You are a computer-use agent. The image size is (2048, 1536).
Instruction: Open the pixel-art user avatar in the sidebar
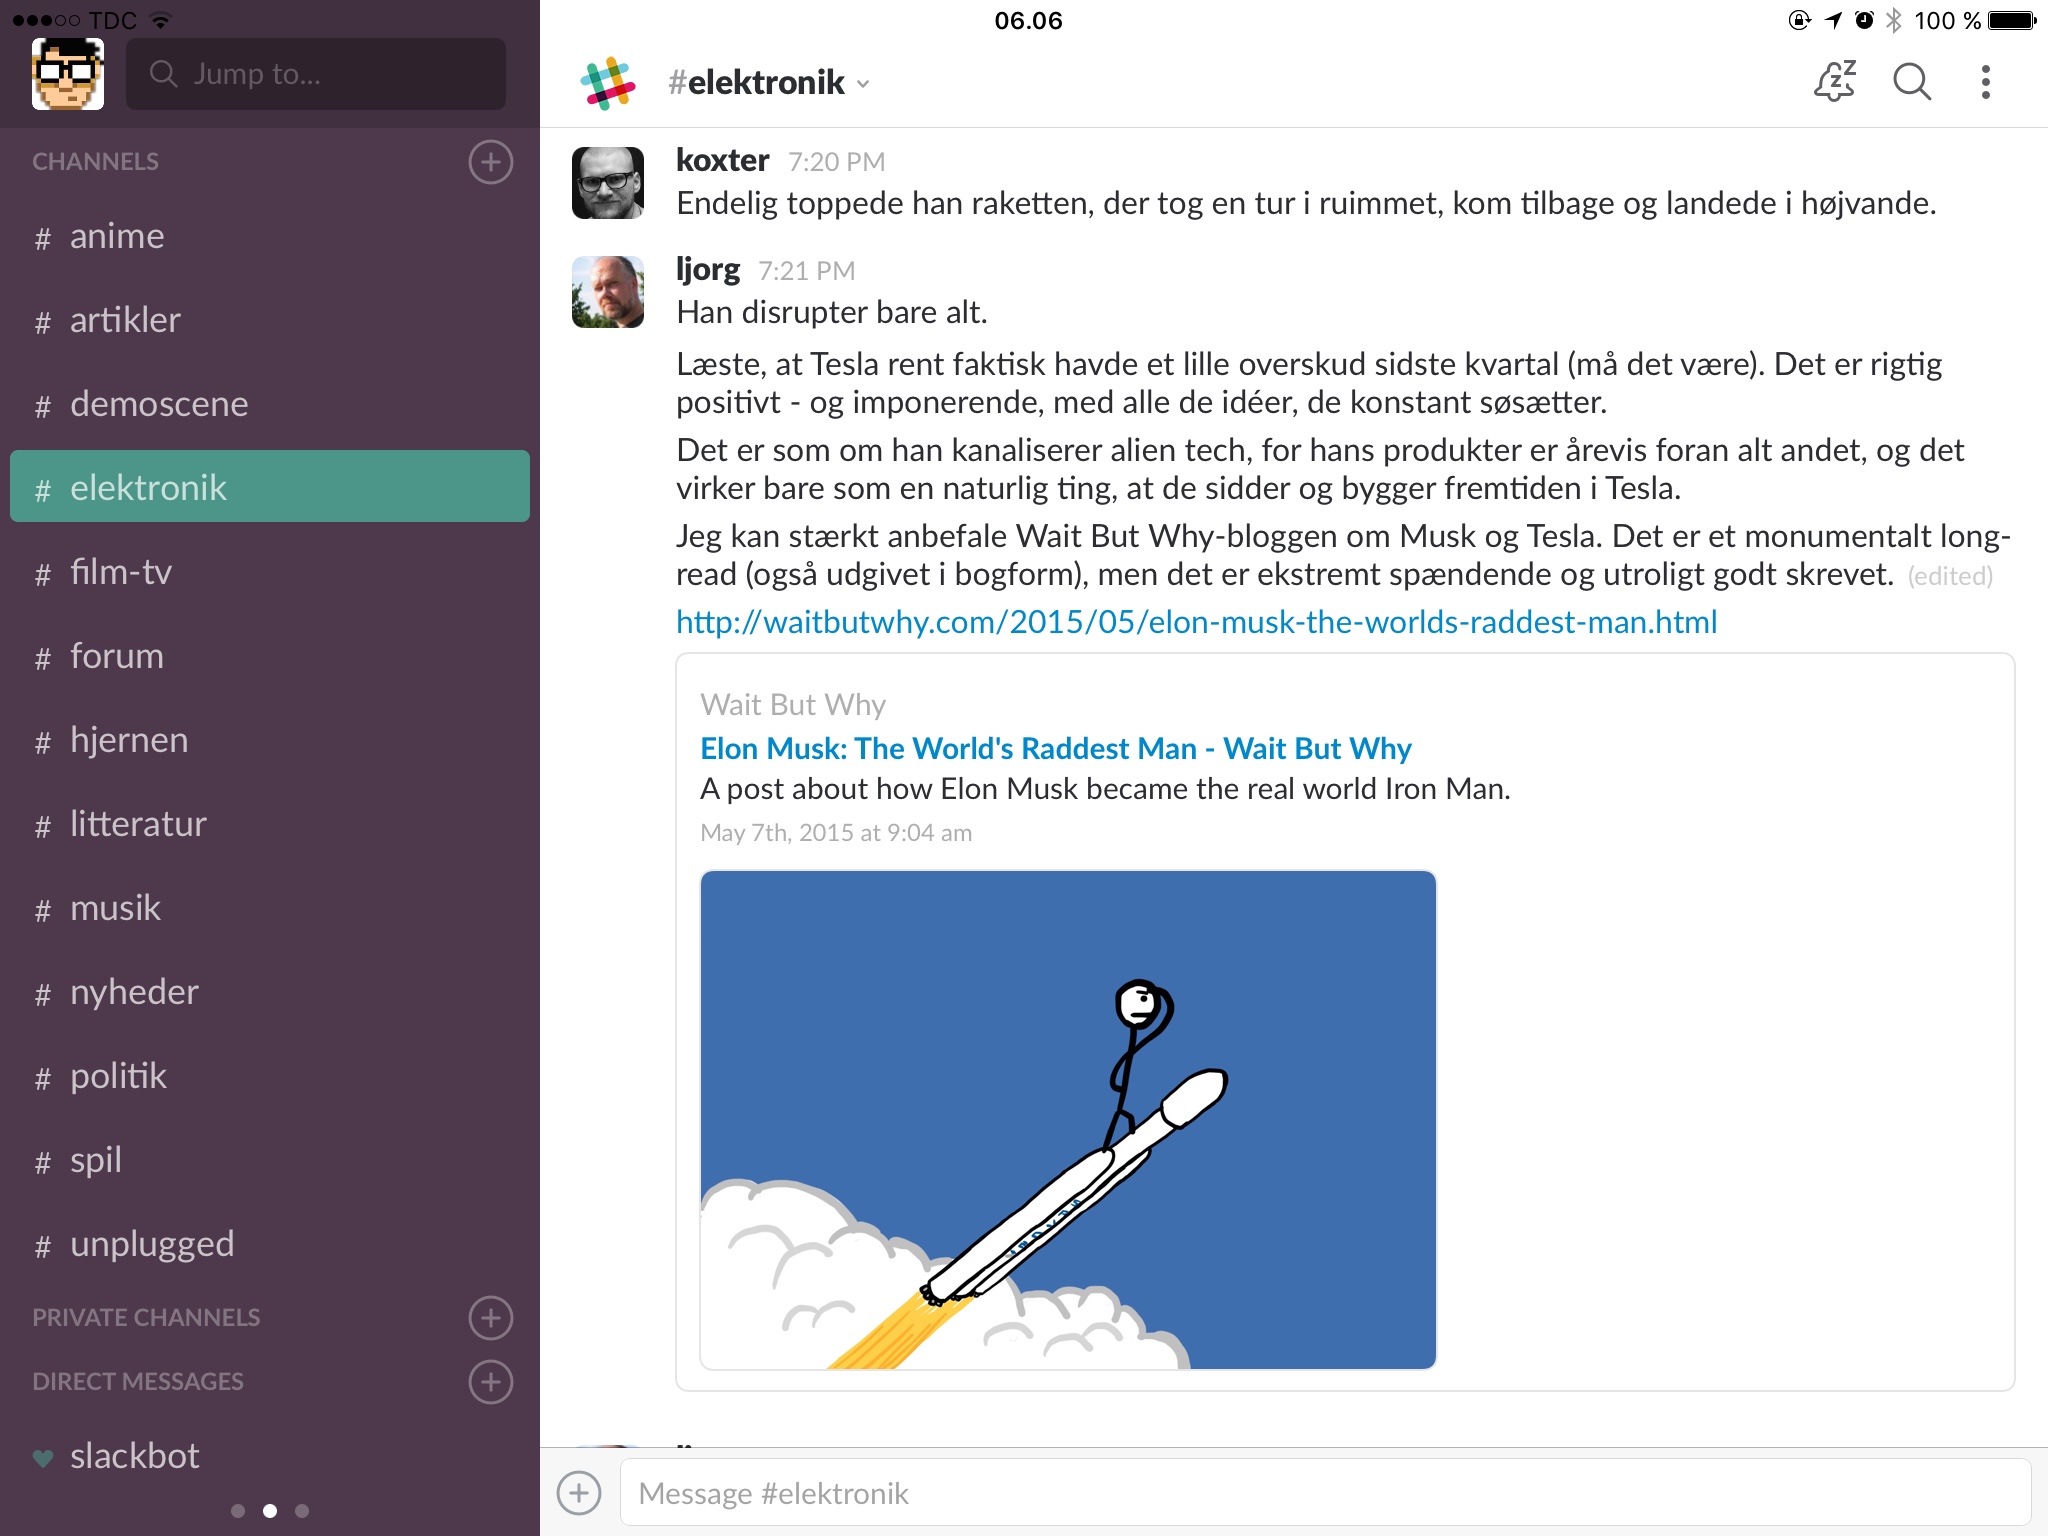tap(68, 74)
